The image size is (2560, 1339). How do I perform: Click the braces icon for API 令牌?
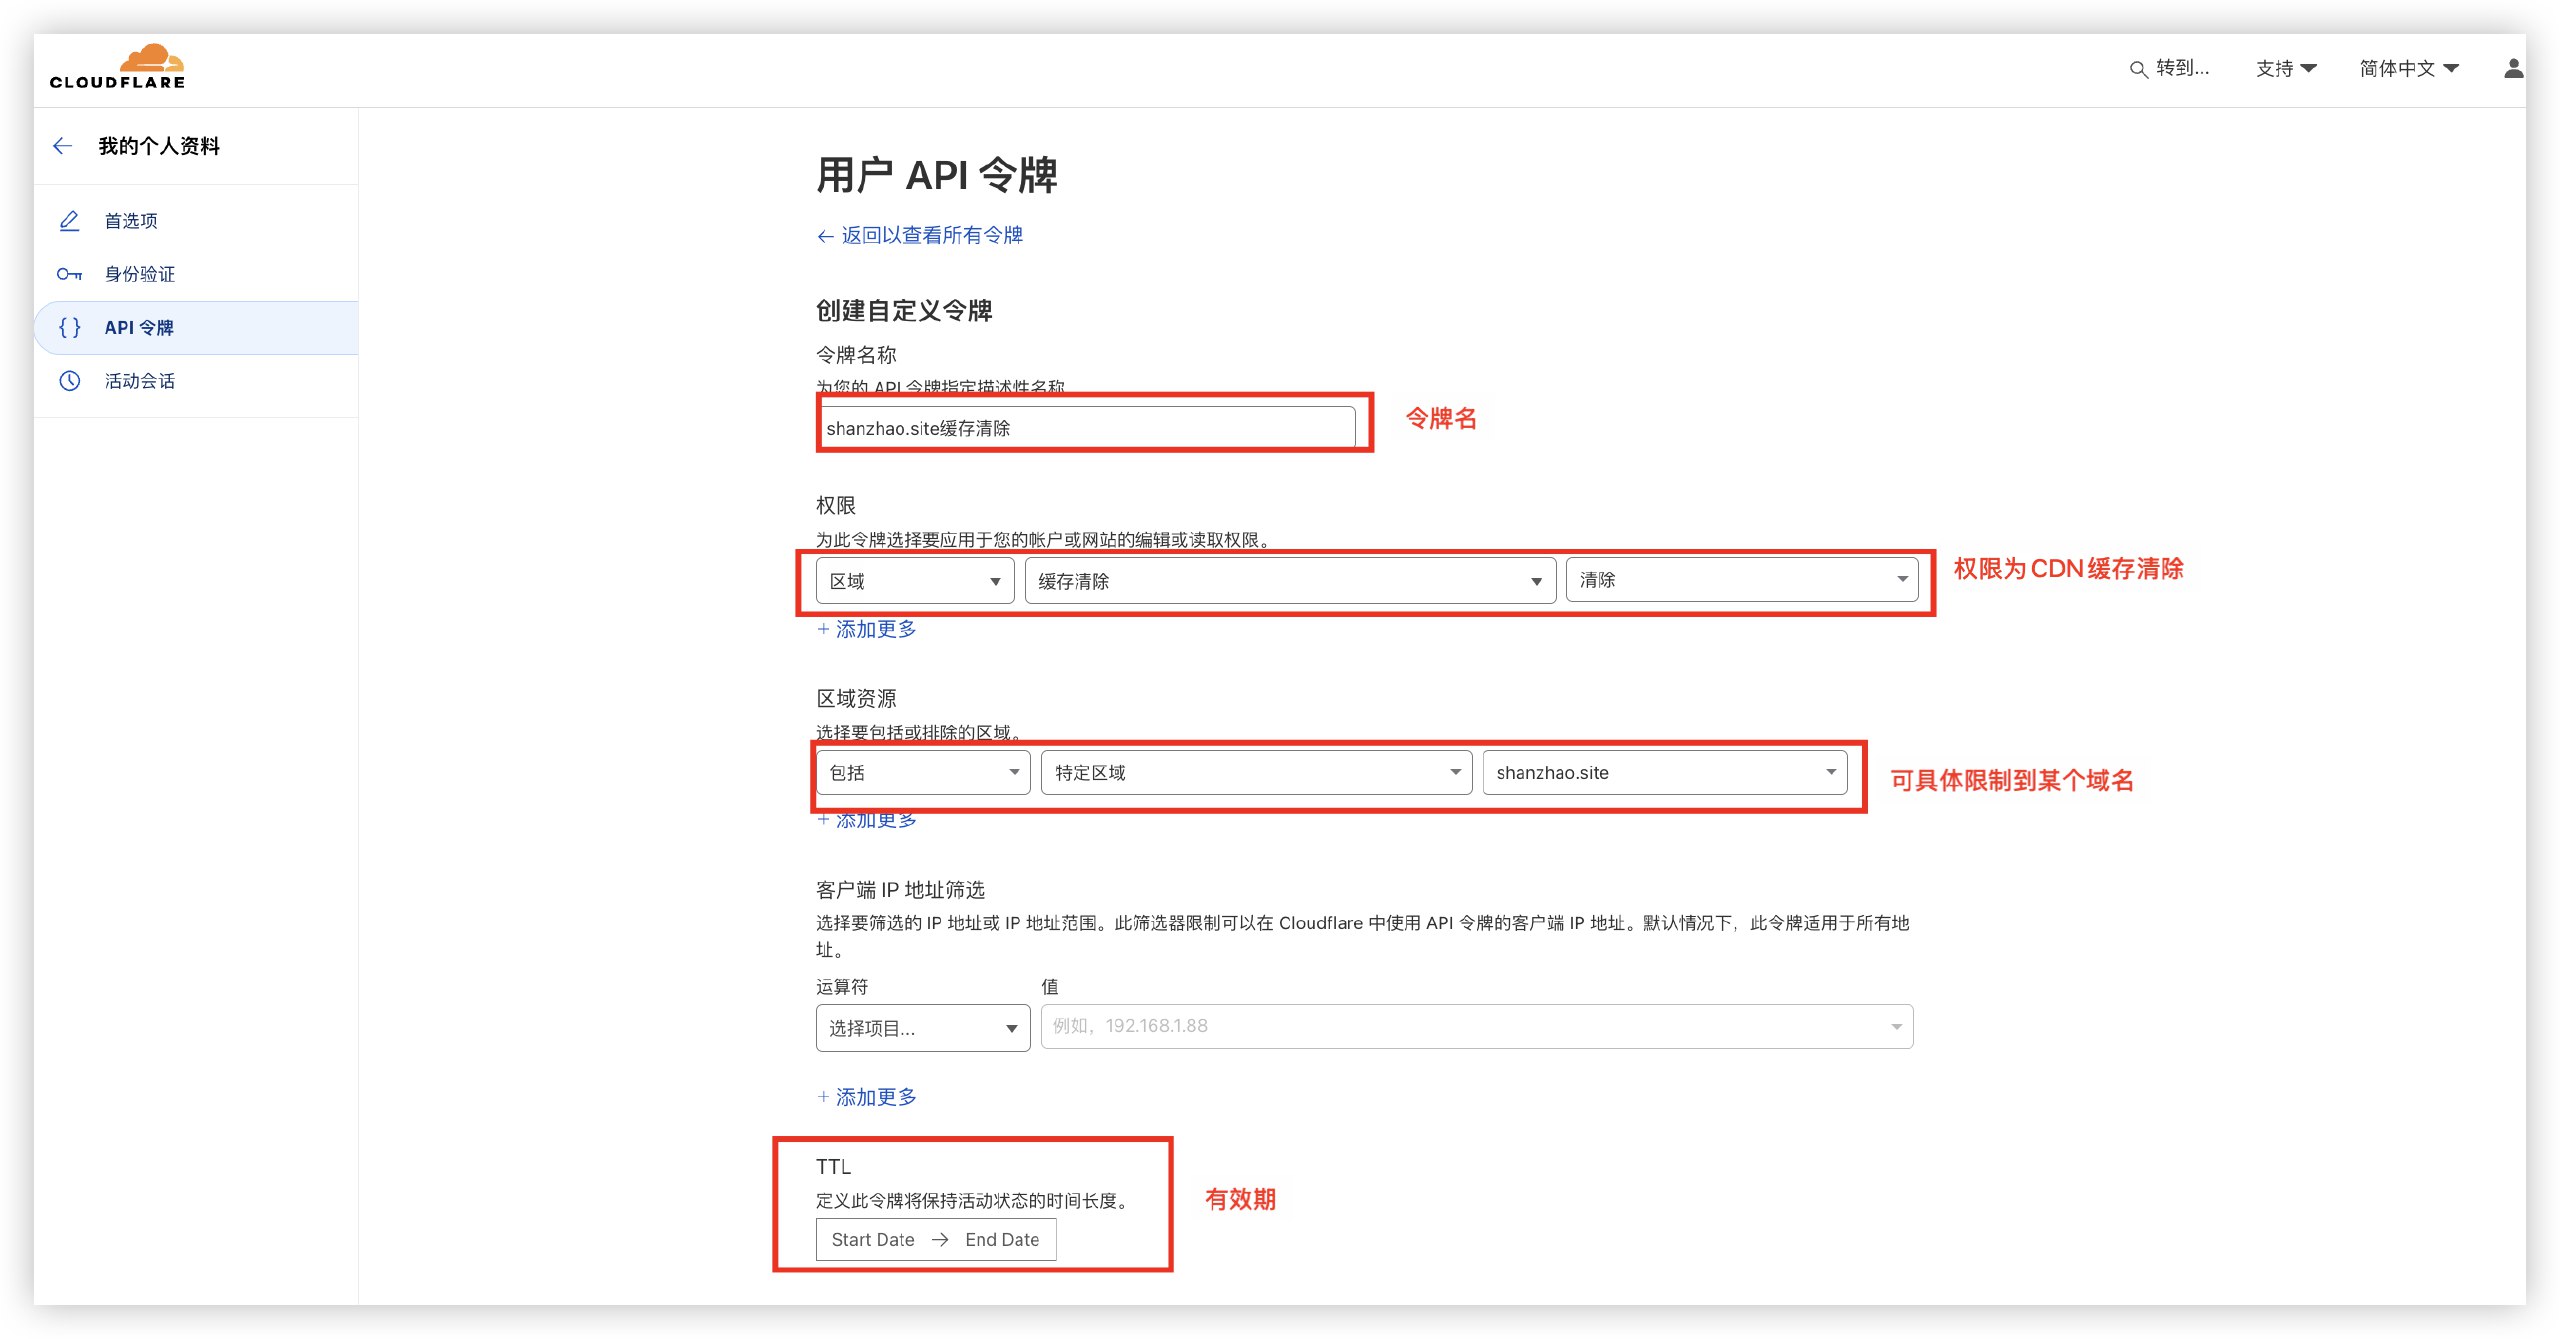(x=69, y=327)
